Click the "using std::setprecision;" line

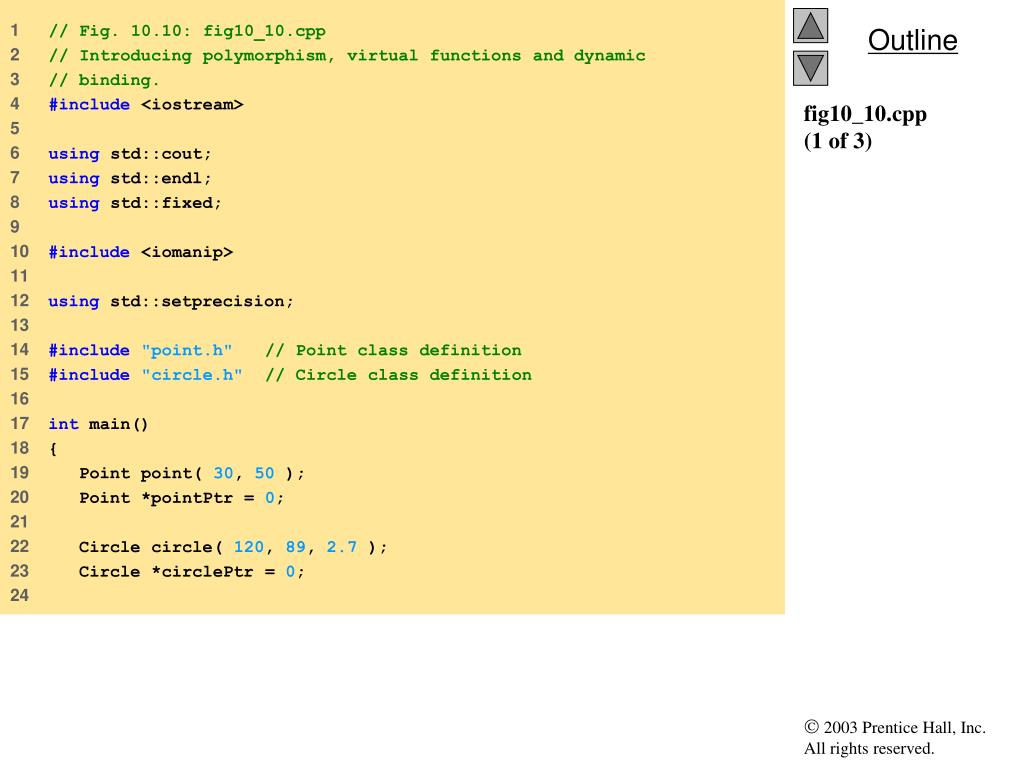171,301
